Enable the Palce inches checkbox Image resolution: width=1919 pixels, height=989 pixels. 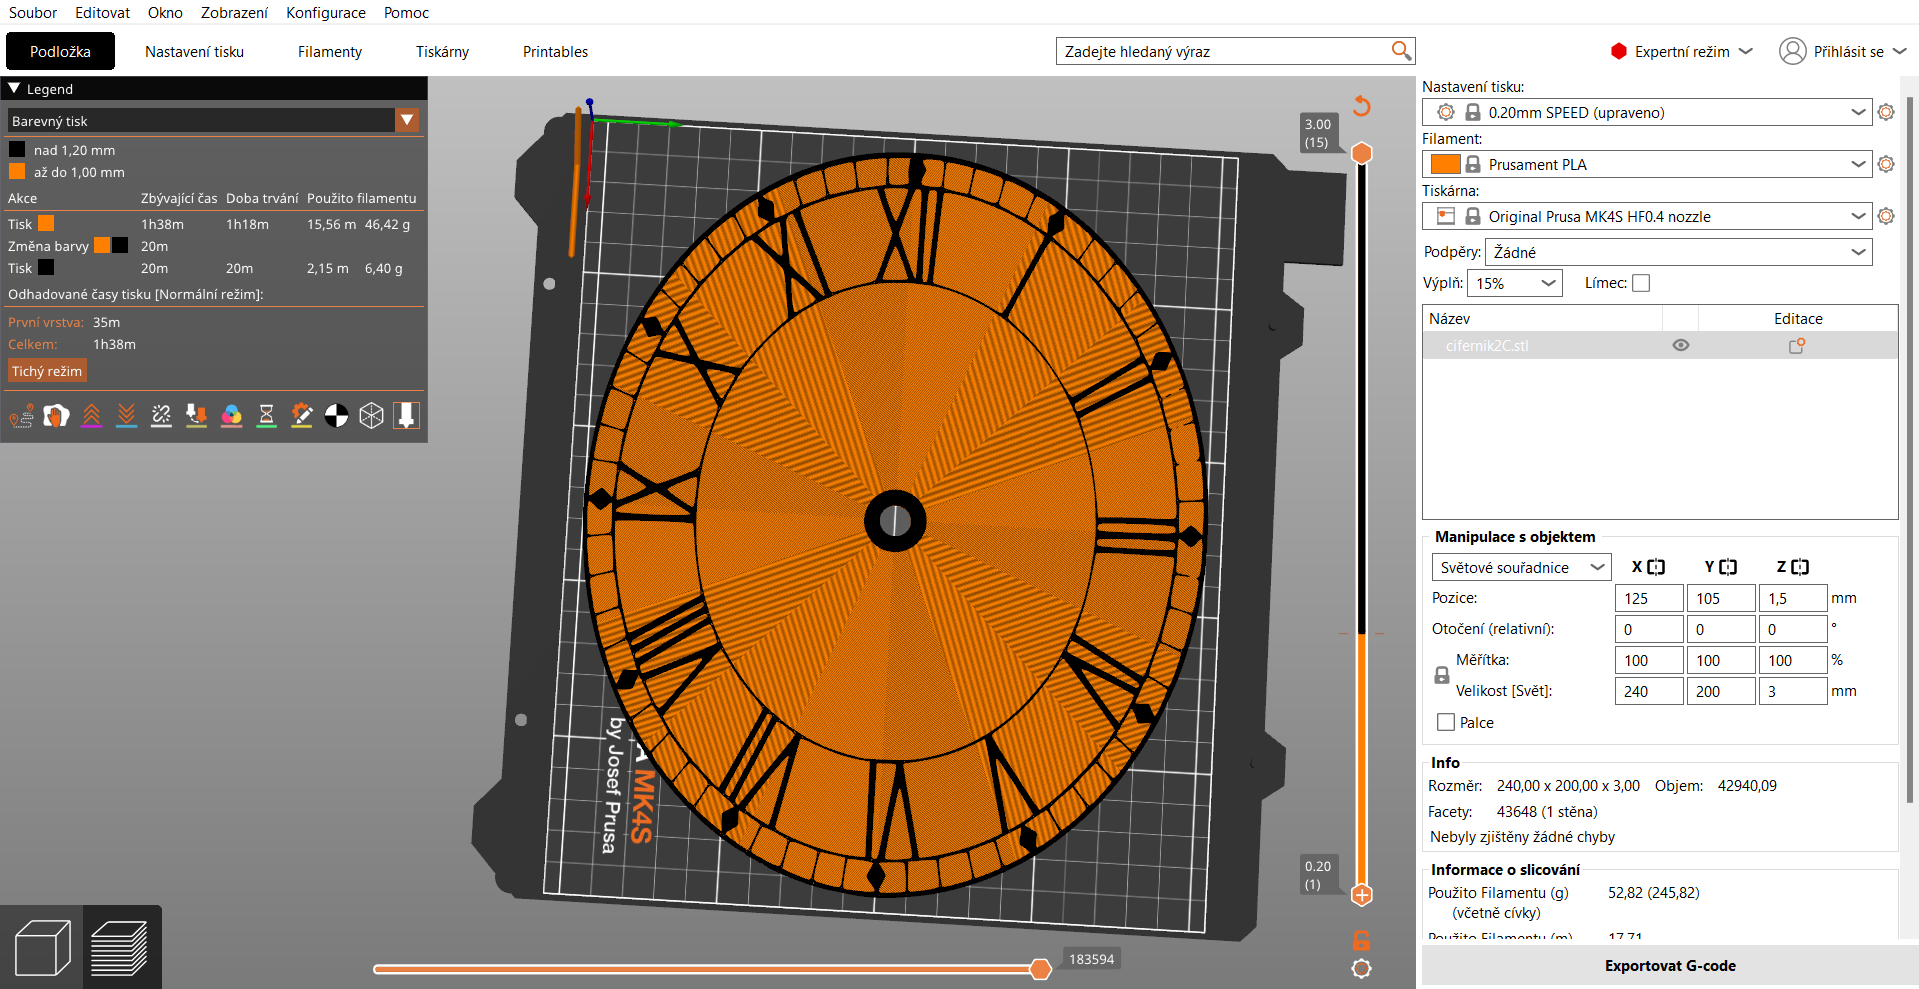pos(1446,722)
